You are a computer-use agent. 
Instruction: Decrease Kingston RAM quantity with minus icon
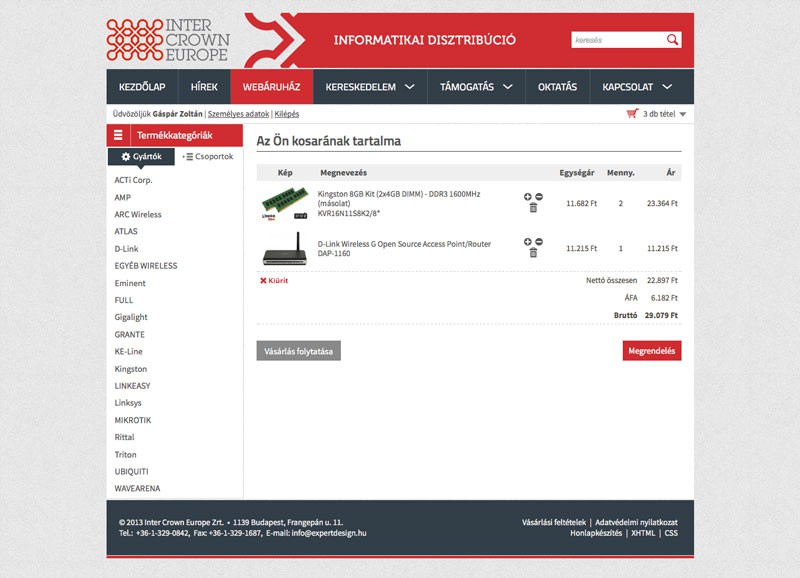[x=539, y=197]
